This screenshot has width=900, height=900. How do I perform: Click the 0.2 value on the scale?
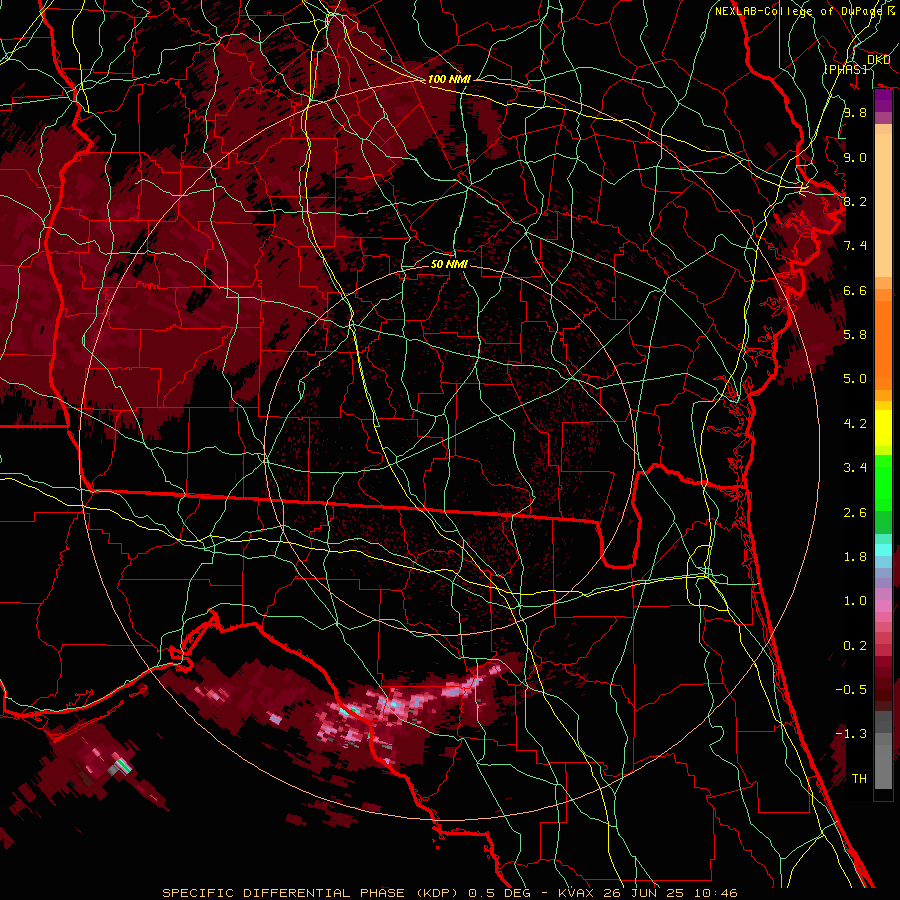(x=855, y=646)
